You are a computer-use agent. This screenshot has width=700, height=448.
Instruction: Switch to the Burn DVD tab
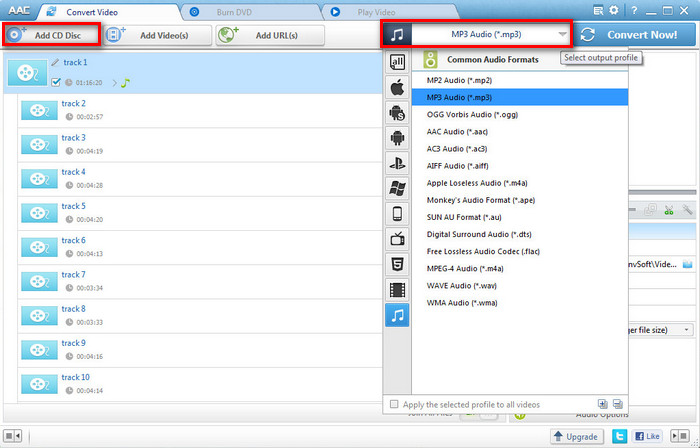click(x=234, y=12)
